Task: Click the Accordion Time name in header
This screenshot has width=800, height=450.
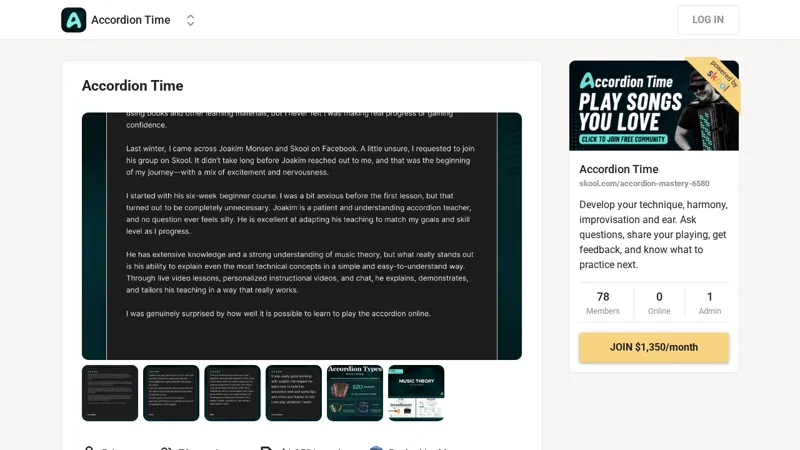Action: 131,20
